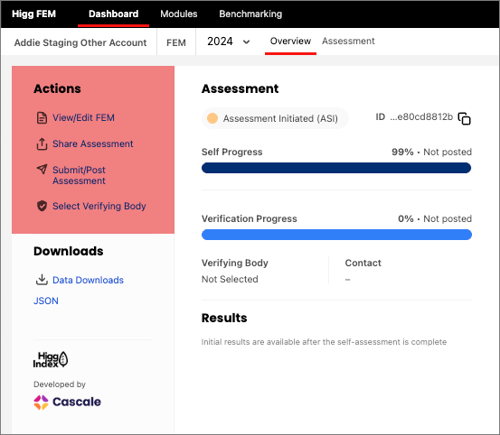Click the shield icon for Verifying Body

[42, 206]
